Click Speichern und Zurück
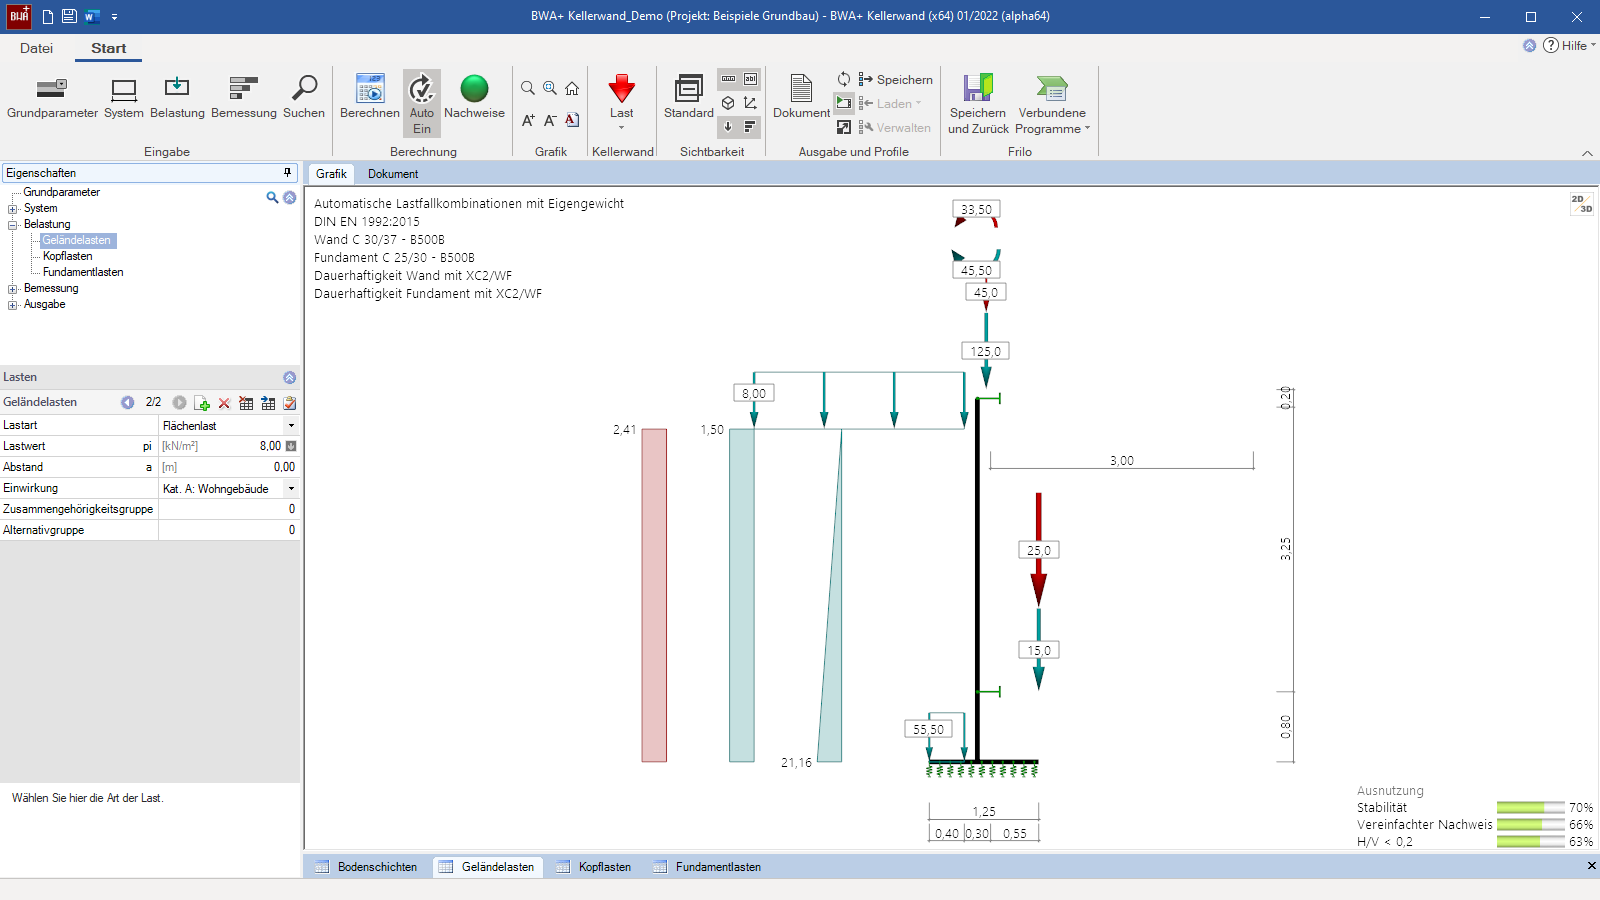Image resolution: width=1600 pixels, height=900 pixels. (x=978, y=104)
